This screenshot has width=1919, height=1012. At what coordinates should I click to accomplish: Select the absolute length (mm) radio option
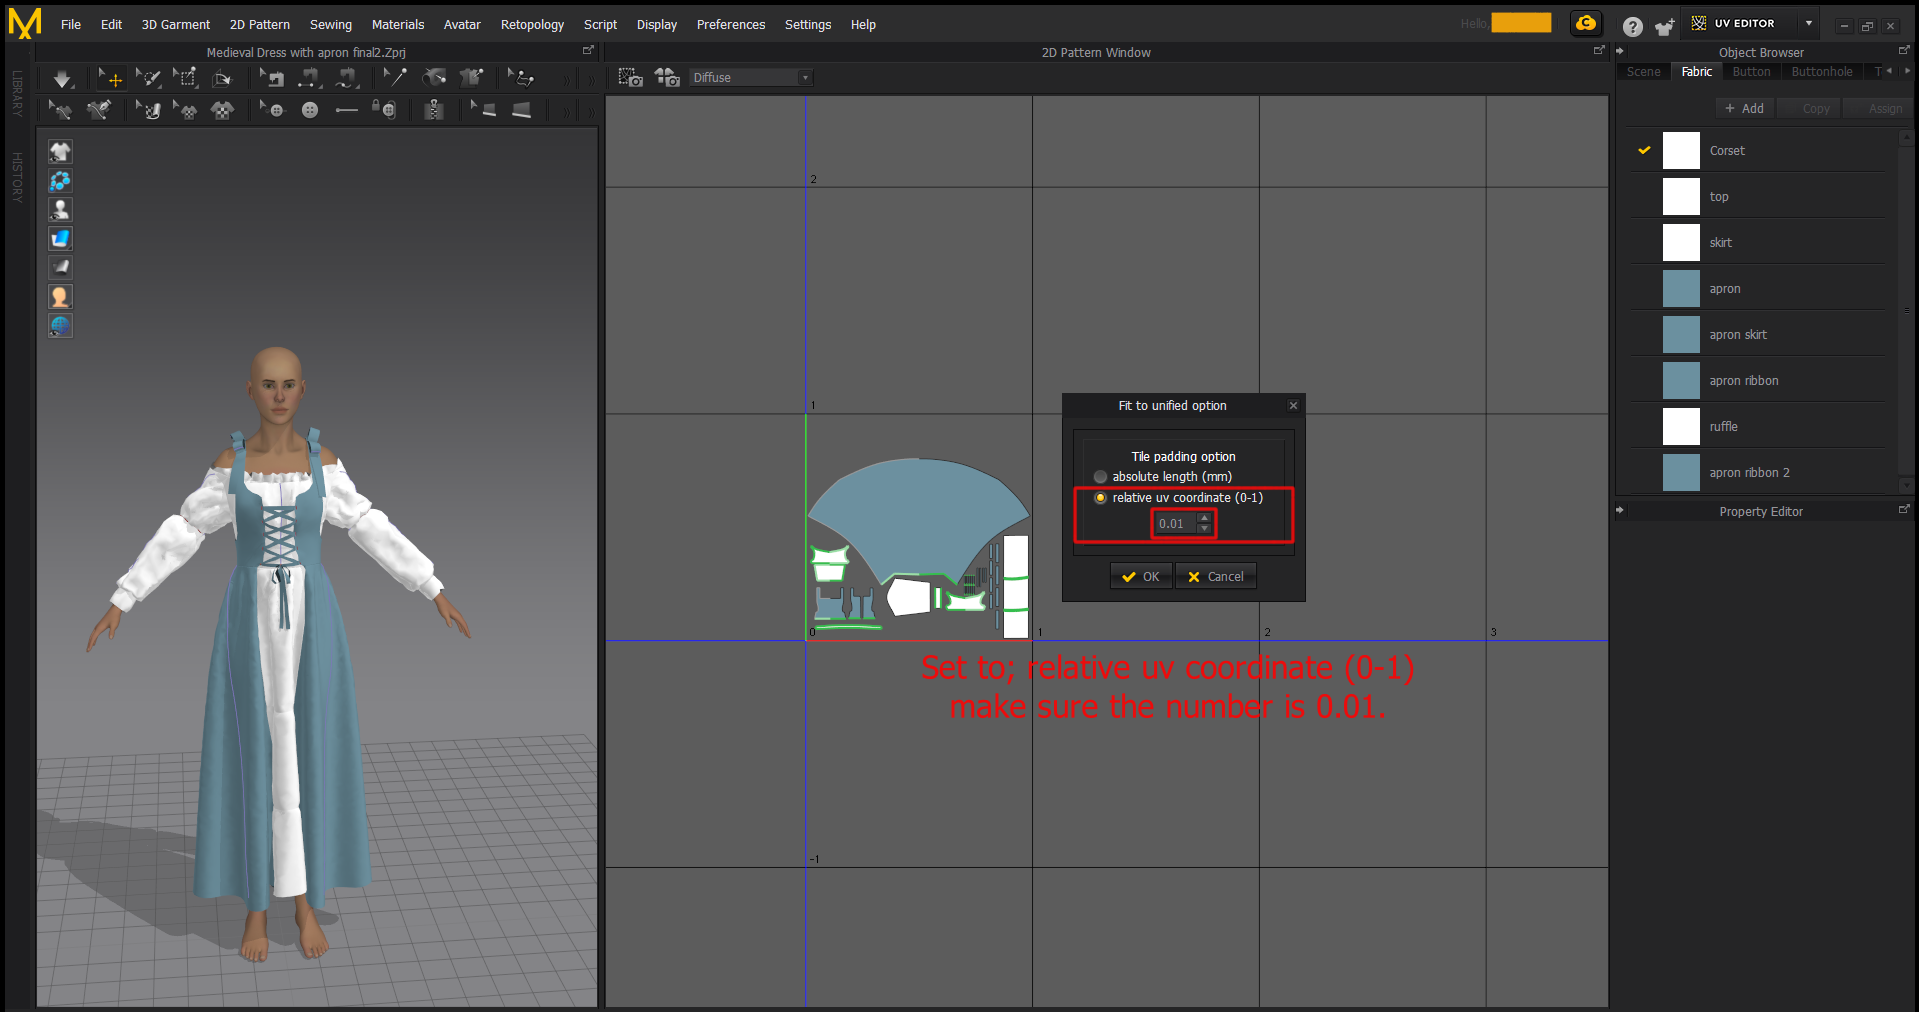click(1101, 477)
